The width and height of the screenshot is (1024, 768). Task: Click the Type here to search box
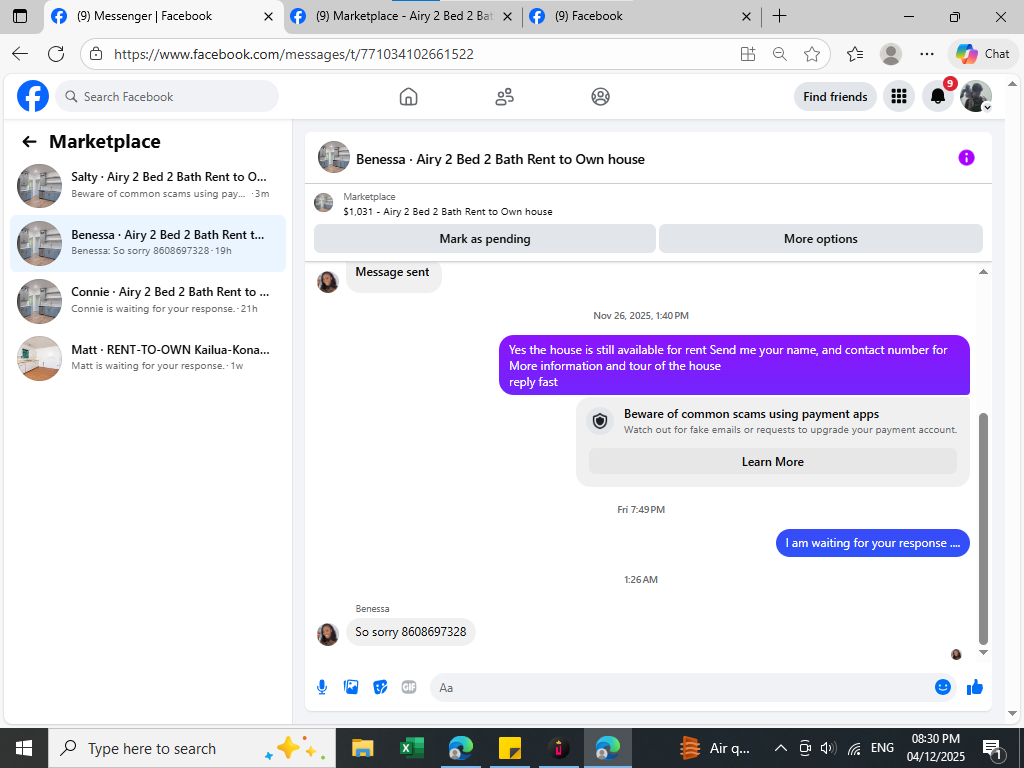point(191,748)
